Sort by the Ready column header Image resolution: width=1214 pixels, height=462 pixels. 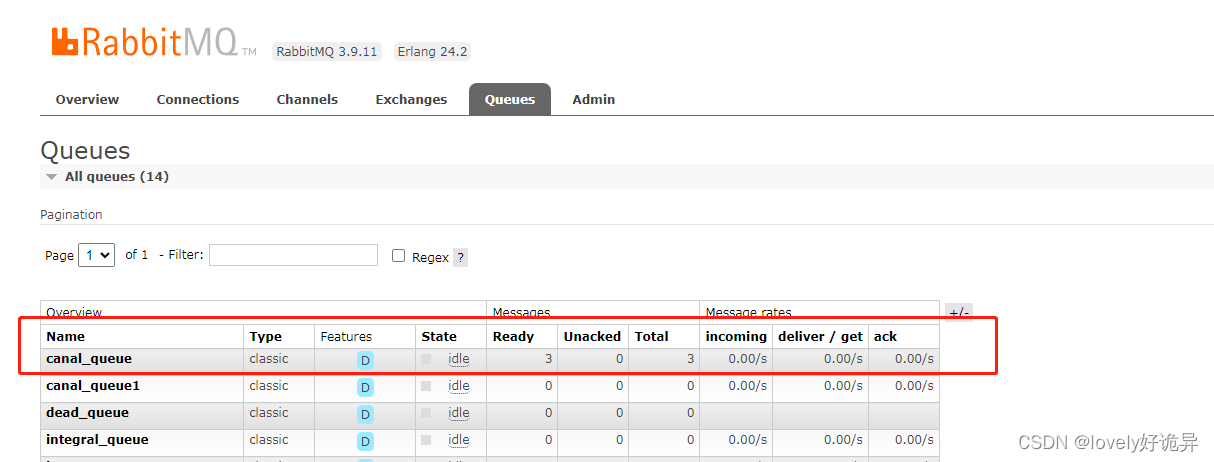(x=513, y=336)
